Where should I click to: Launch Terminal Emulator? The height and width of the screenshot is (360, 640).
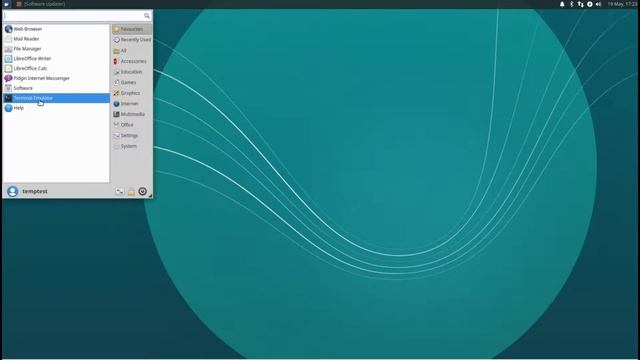pos(56,98)
